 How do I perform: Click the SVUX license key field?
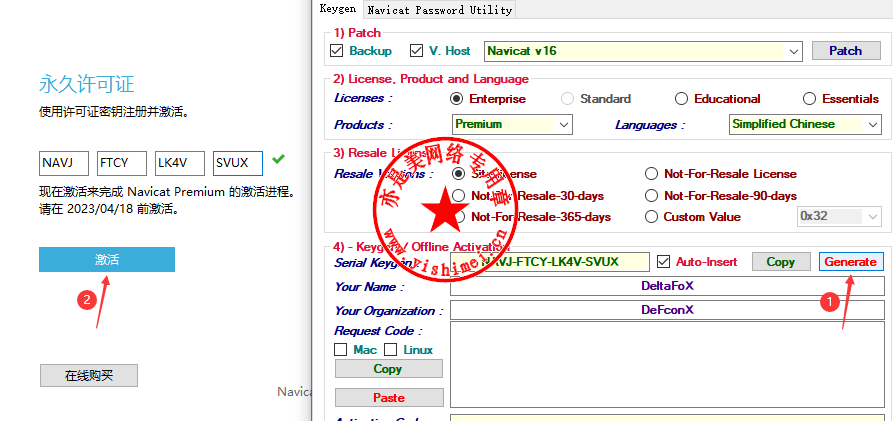[238, 163]
